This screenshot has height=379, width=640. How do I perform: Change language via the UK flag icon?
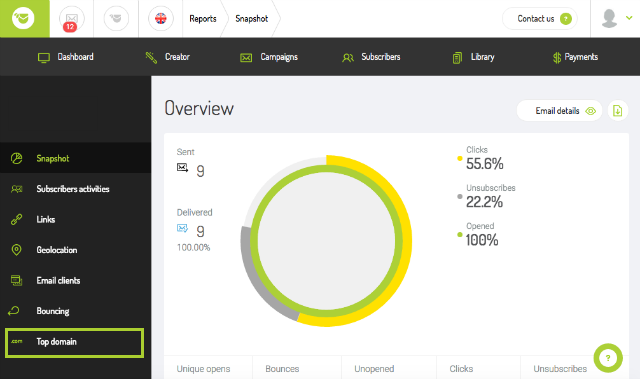click(x=160, y=18)
